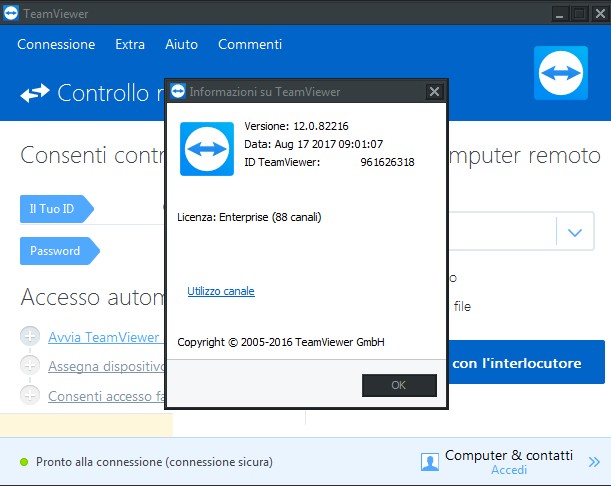Click the Il Tuo ID label
This screenshot has height=486, width=611.
57,209
